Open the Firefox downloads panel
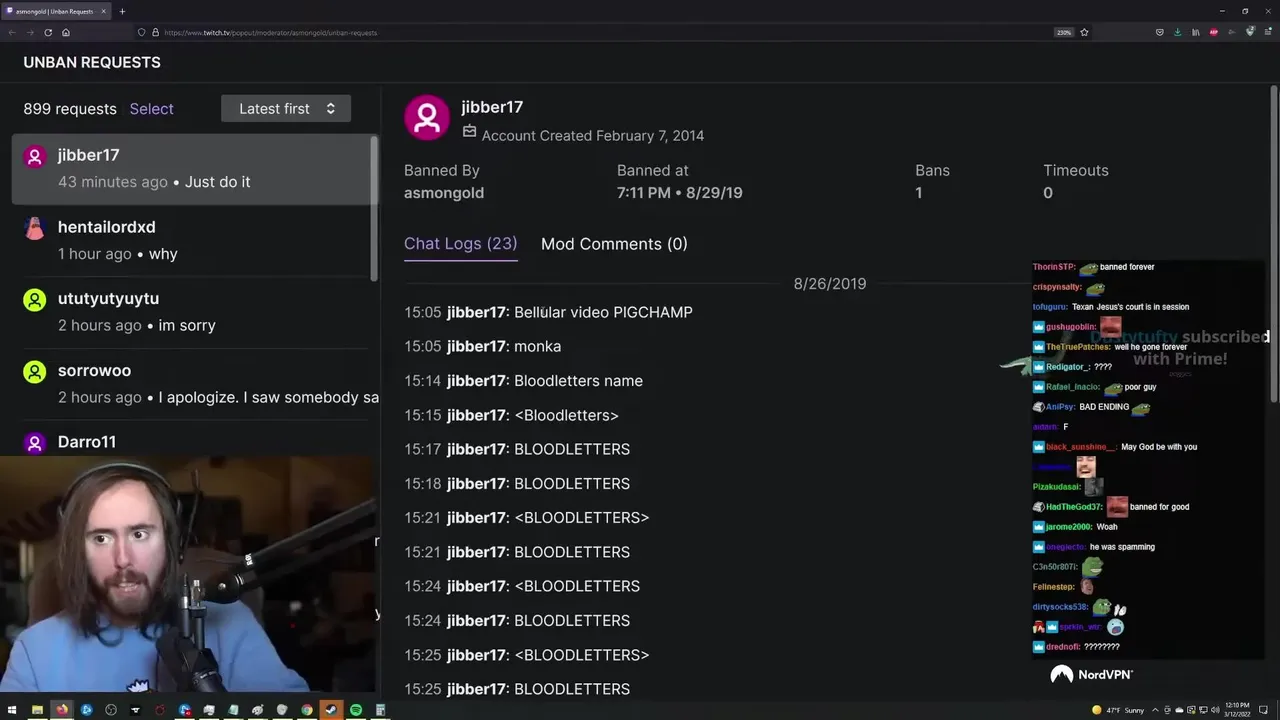1280x720 pixels. (x=1178, y=32)
